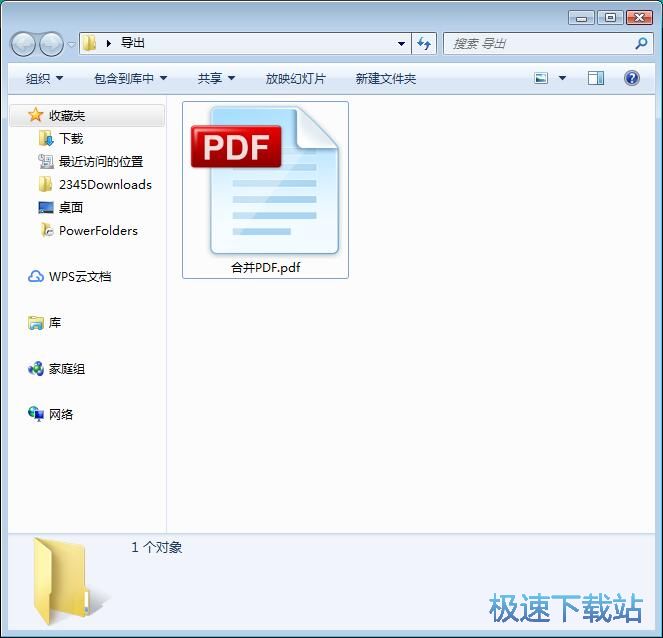Click the 库 libraries icon
Screen dimensions: 663x638
pos(36,323)
